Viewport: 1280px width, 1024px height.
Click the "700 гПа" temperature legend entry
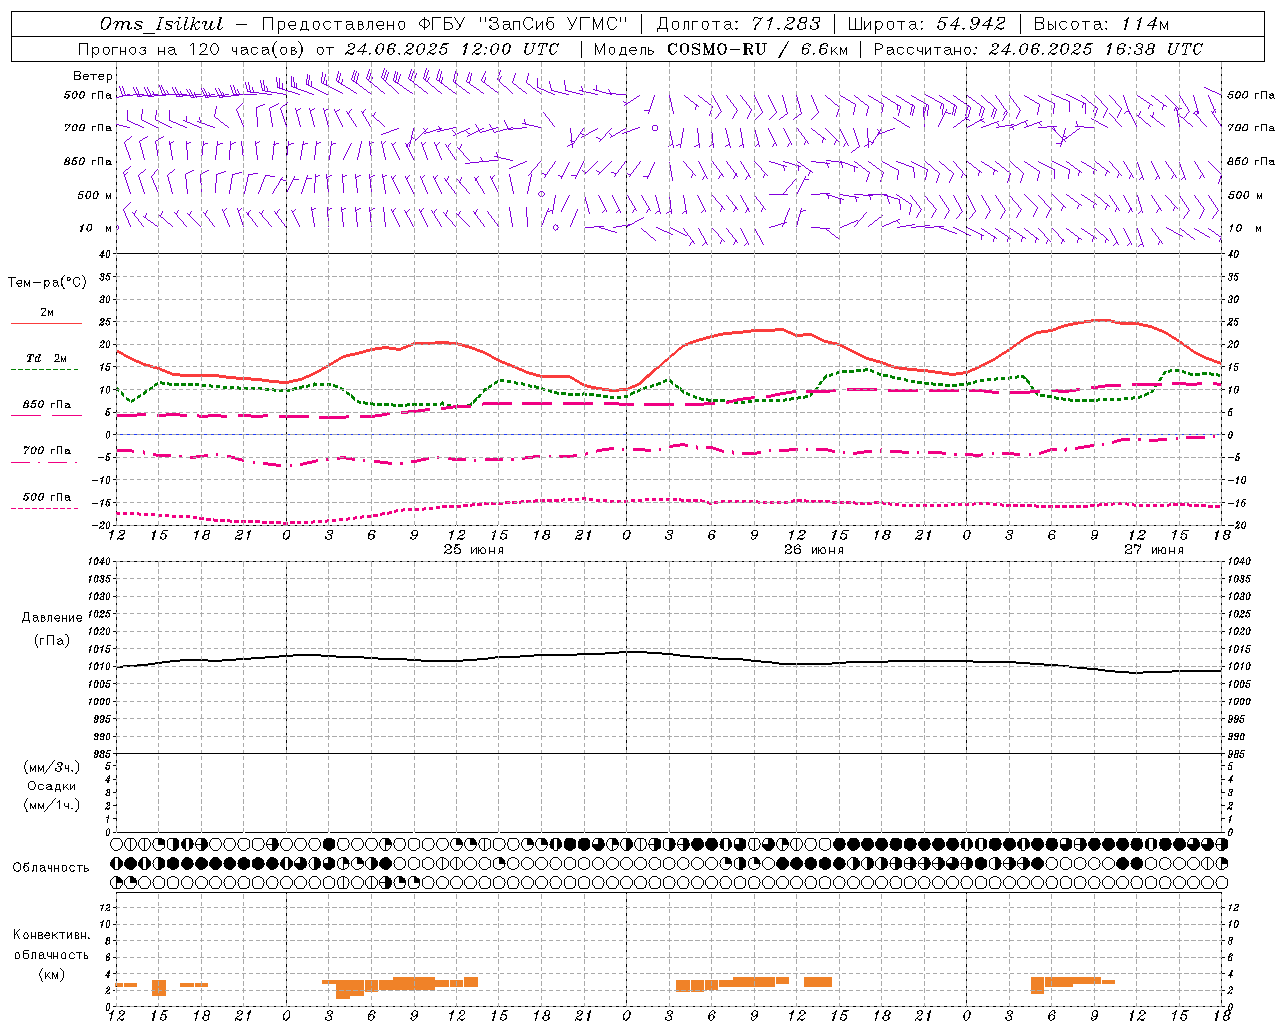pos(46,454)
